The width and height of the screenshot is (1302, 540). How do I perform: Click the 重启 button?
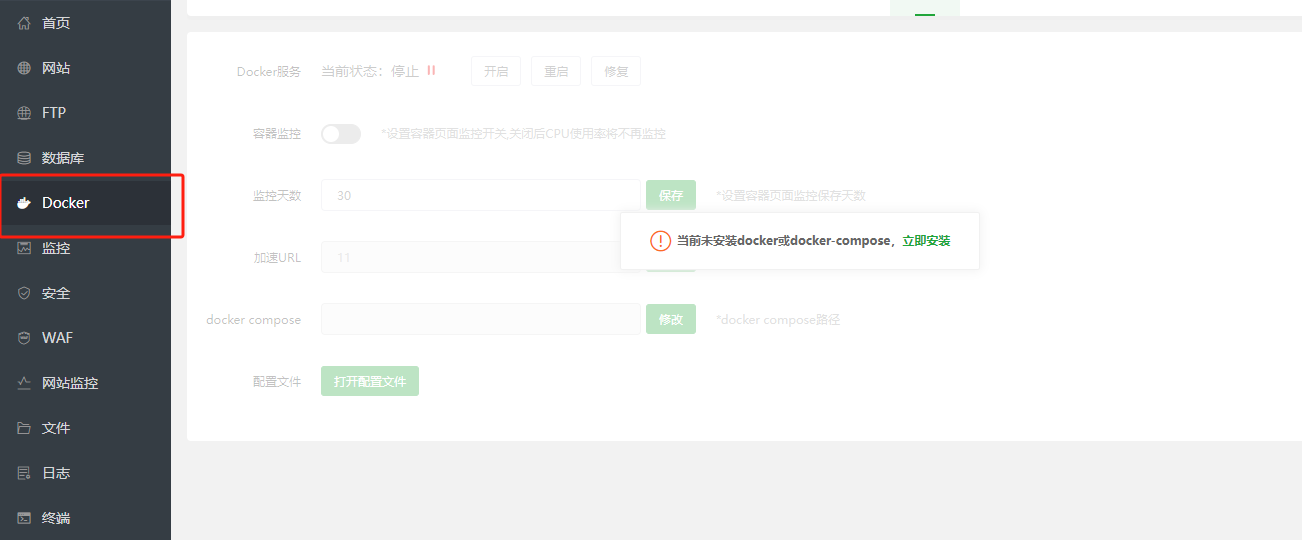(x=556, y=71)
